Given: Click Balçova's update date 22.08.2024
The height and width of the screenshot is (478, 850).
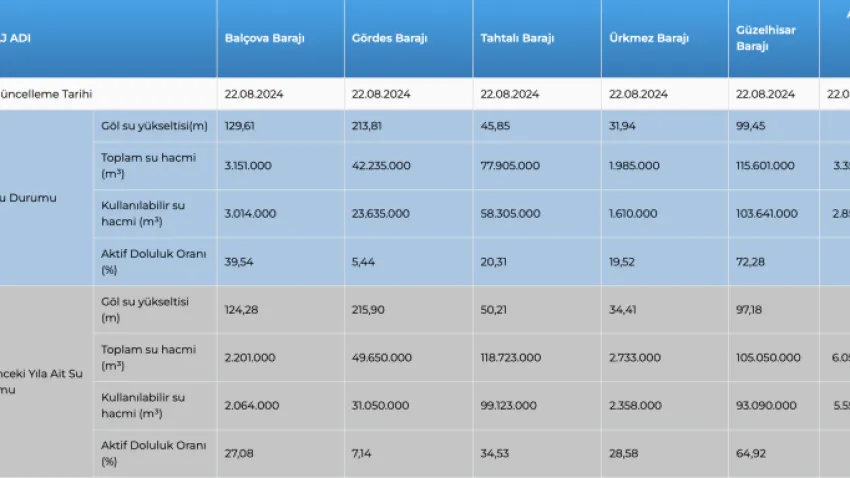Looking at the screenshot, I should 253,94.
